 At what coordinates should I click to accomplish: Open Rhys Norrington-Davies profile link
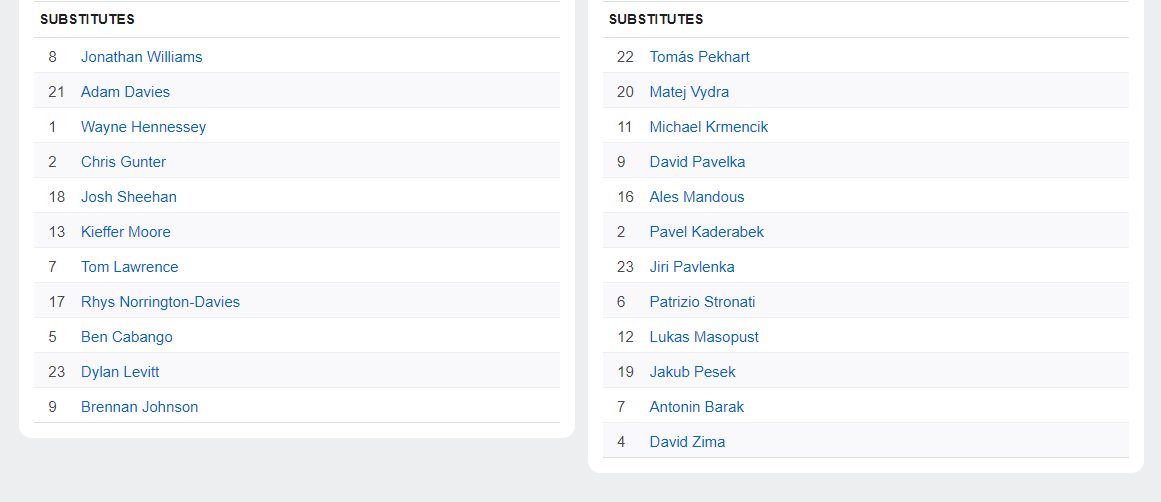(x=160, y=302)
